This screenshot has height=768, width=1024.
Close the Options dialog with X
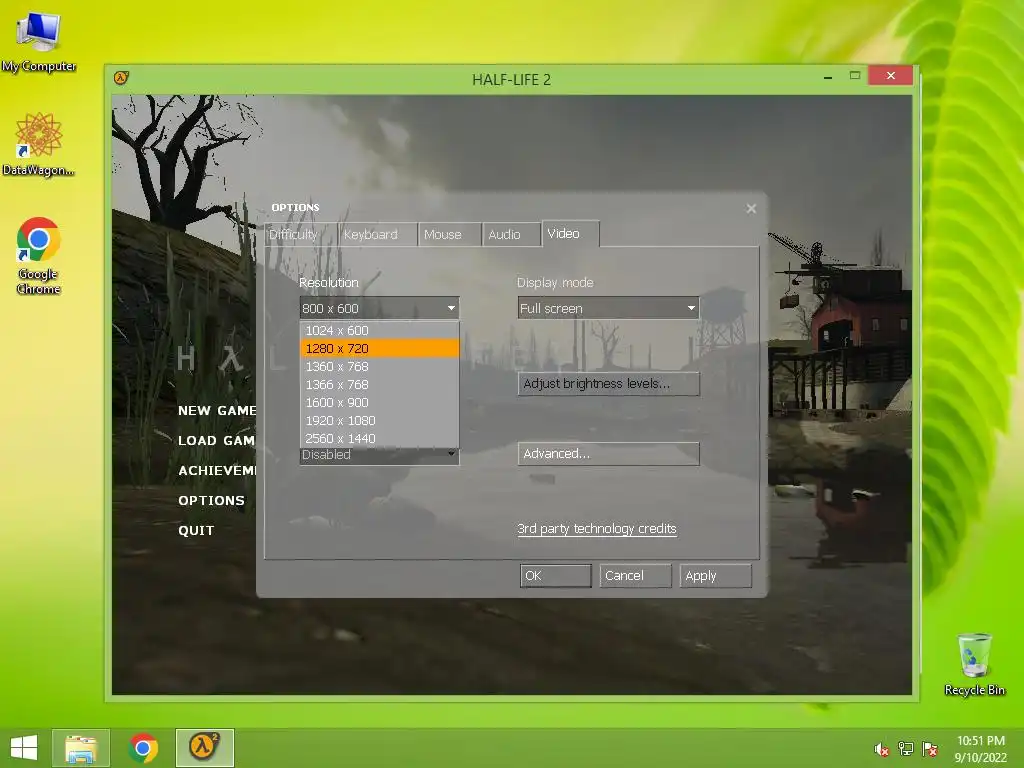(751, 208)
